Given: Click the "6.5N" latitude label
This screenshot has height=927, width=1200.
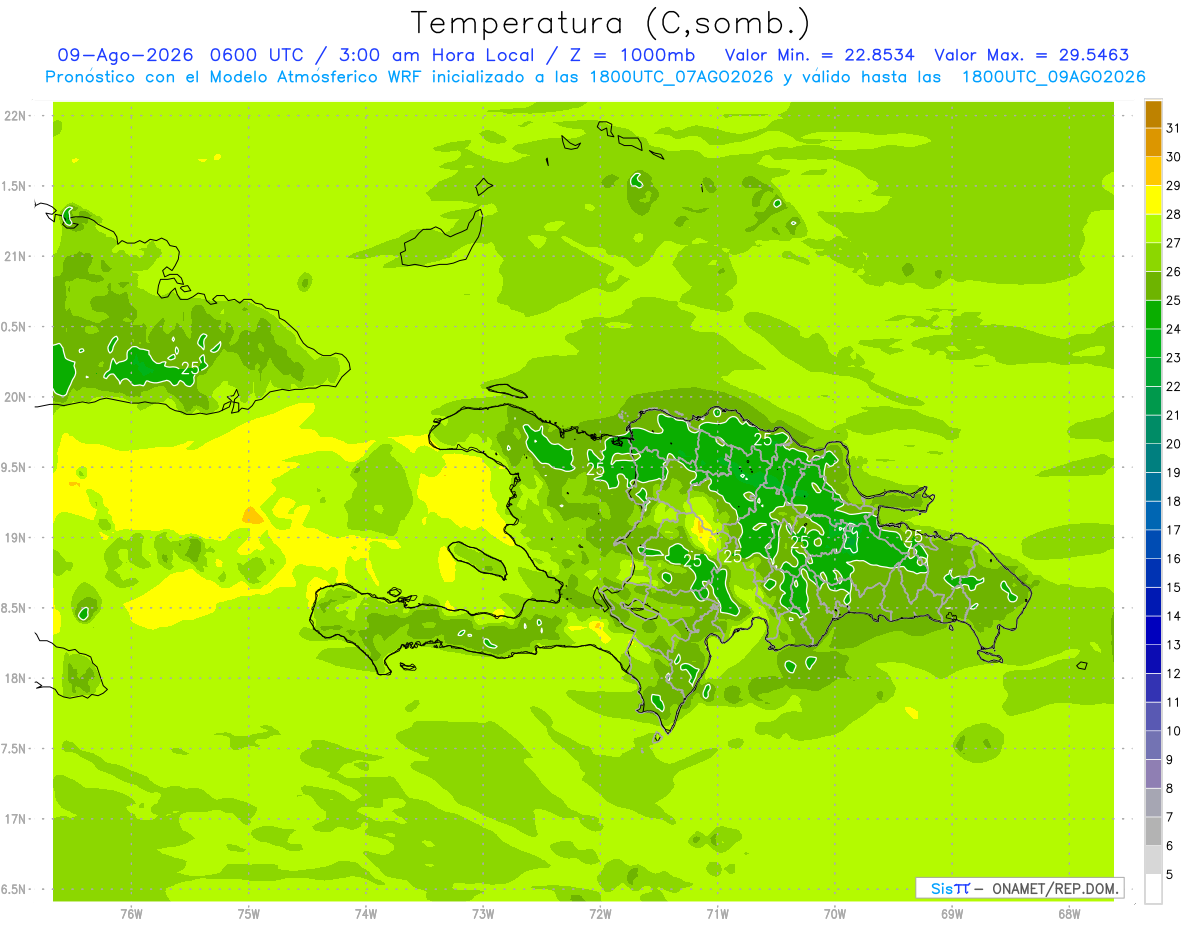Looking at the screenshot, I should coord(15,890).
